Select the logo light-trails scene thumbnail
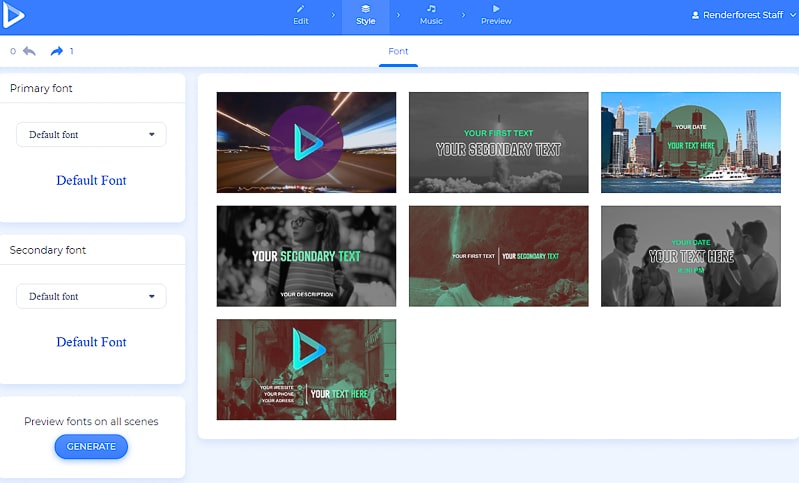799x483 pixels. point(306,142)
